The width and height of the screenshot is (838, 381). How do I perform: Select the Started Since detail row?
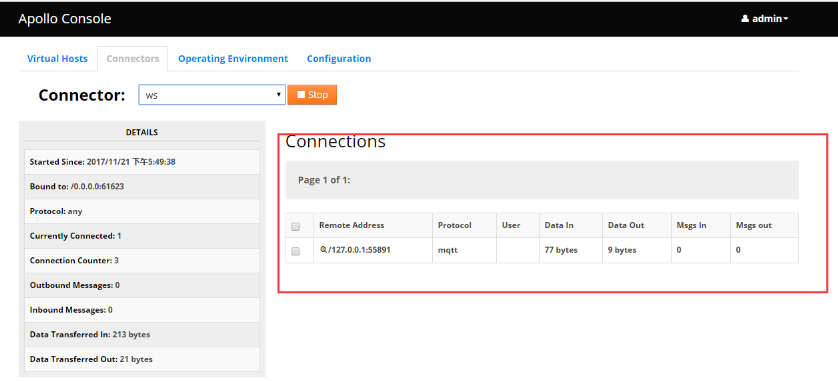point(142,162)
